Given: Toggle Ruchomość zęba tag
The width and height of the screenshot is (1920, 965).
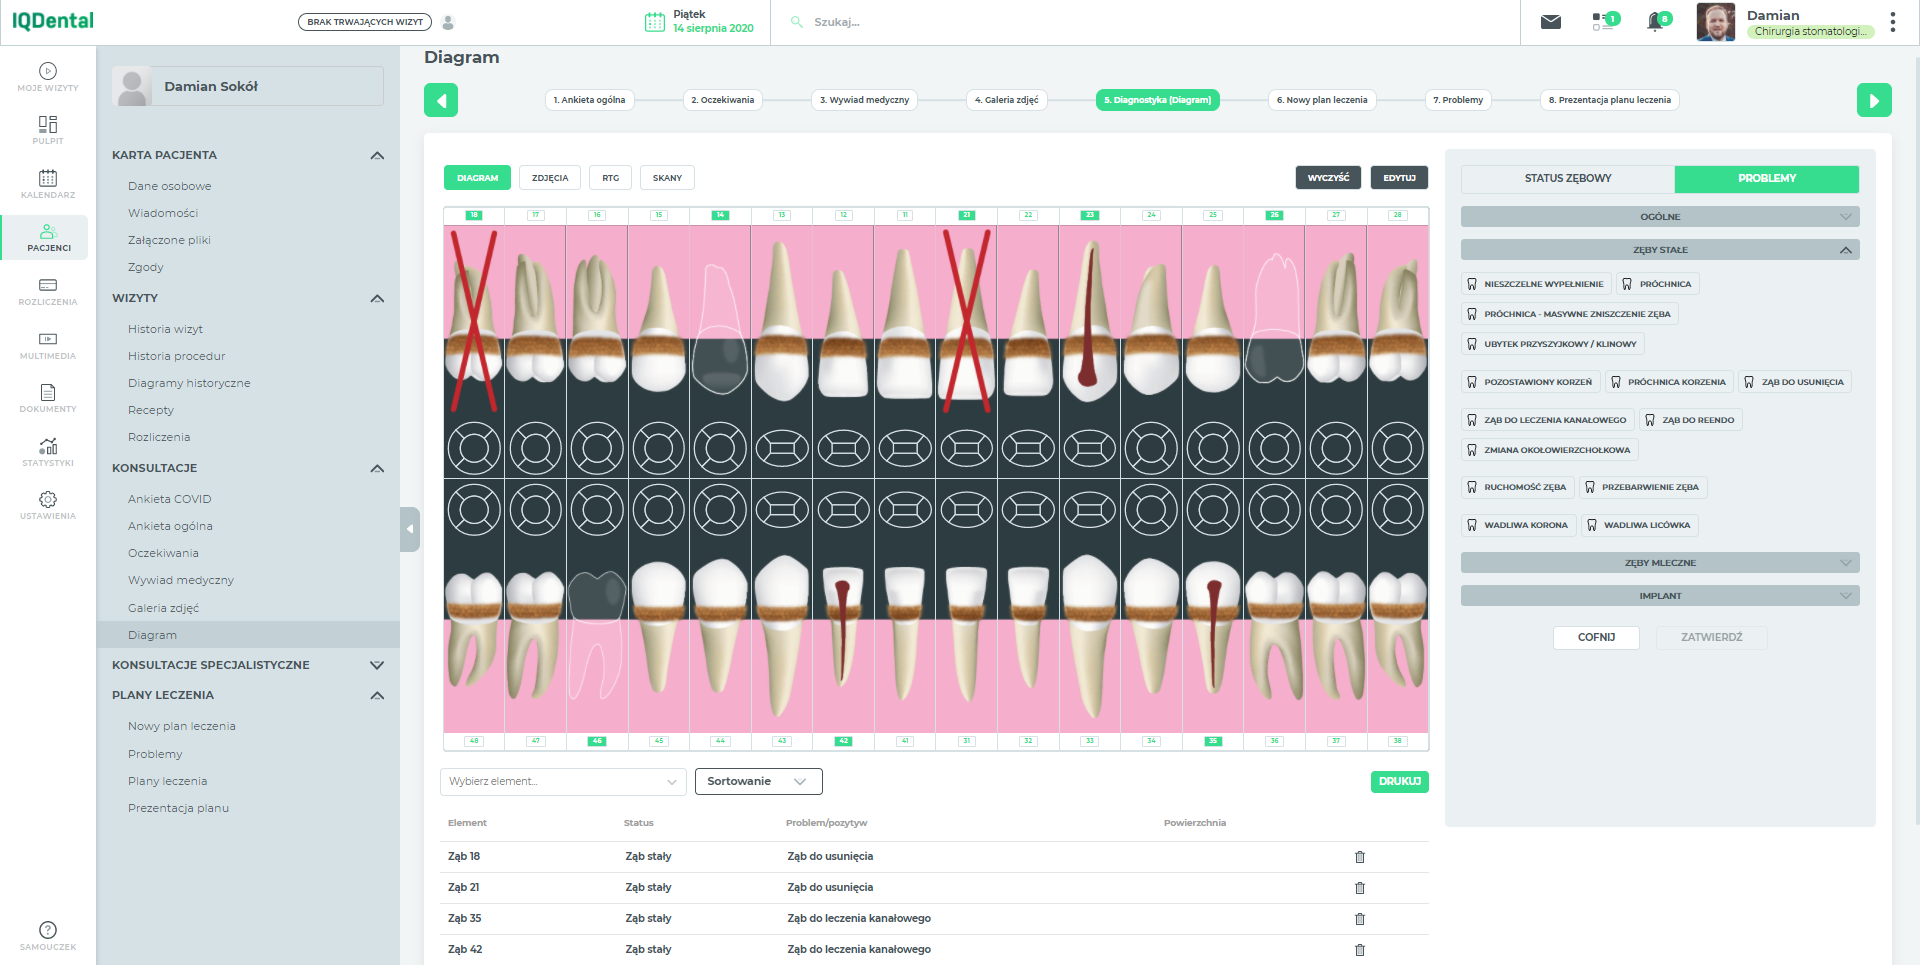Looking at the screenshot, I should (1517, 487).
